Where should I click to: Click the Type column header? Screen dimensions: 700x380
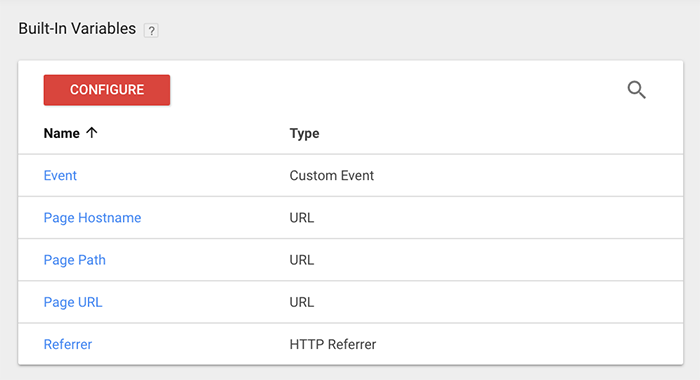[x=304, y=133]
